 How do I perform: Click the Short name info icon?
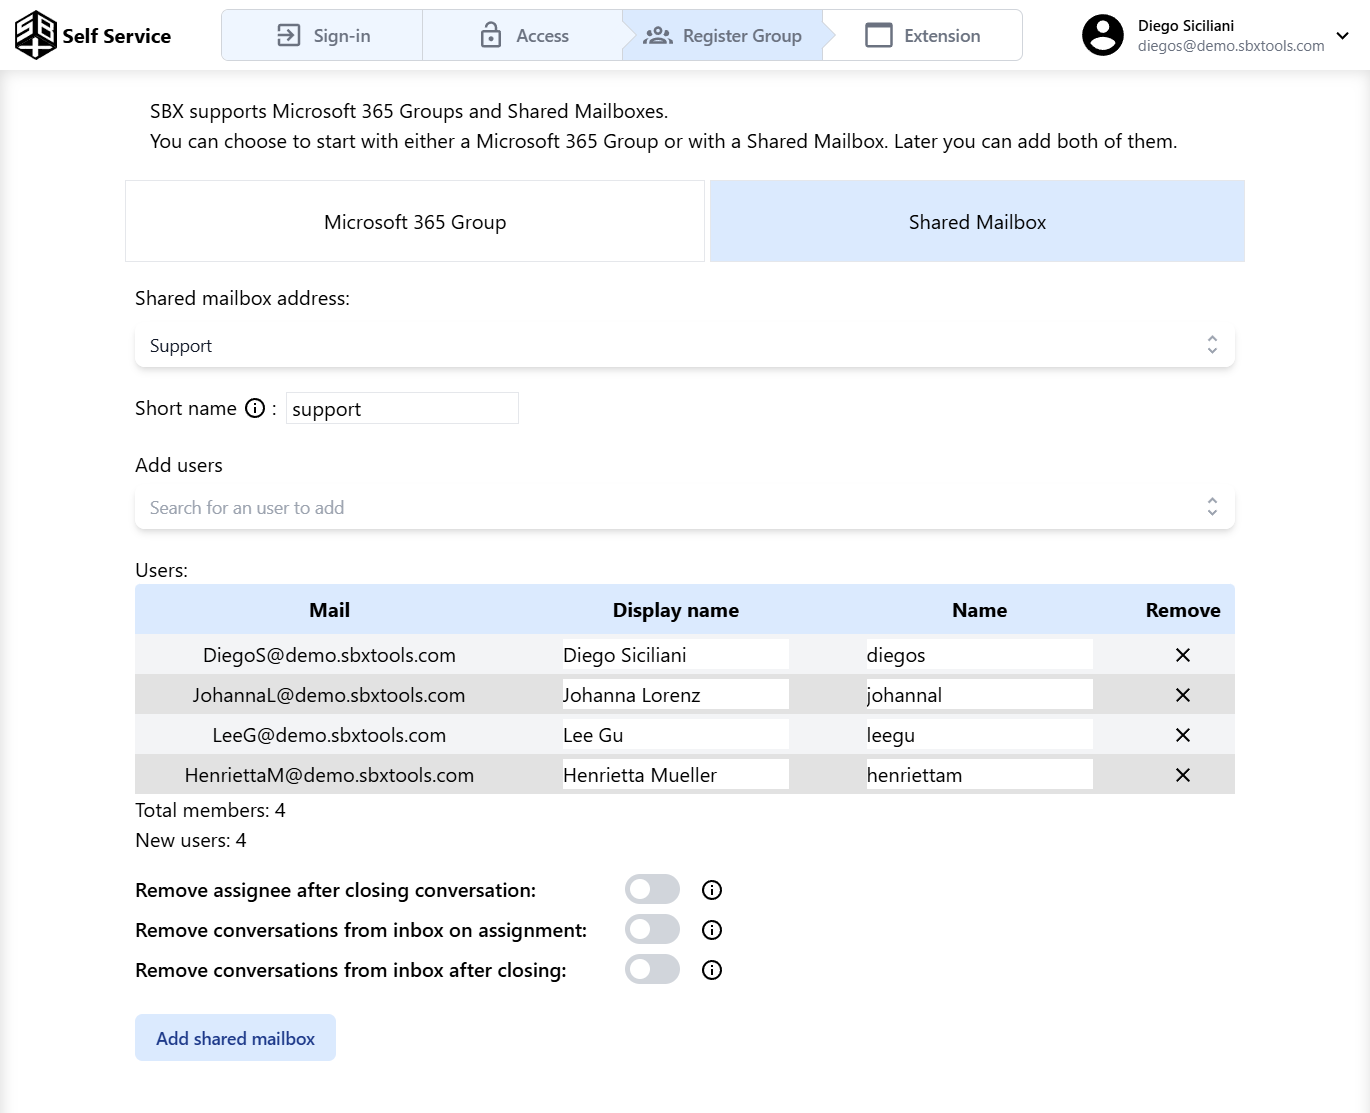pos(255,408)
